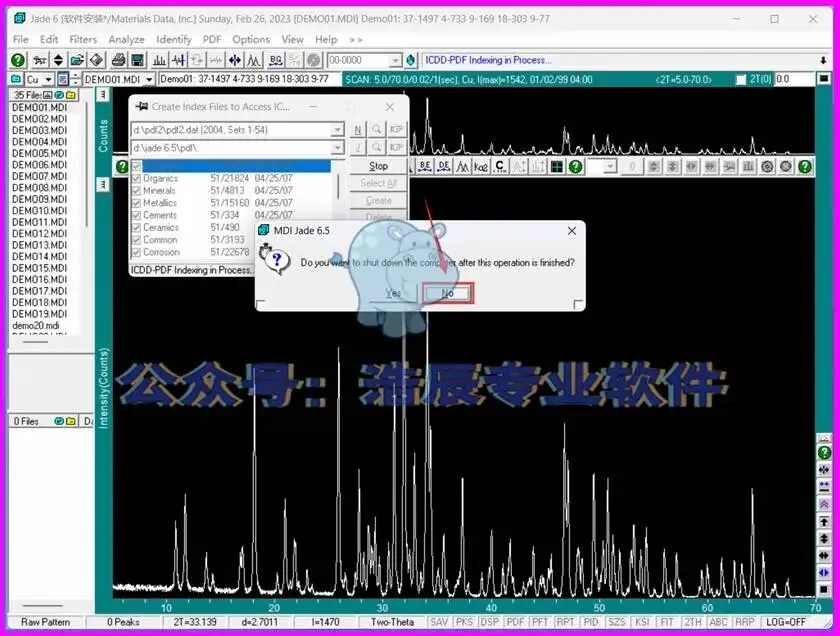840x636 pixels.
Task: Click the BG background removal icon
Action: (x=275, y=60)
